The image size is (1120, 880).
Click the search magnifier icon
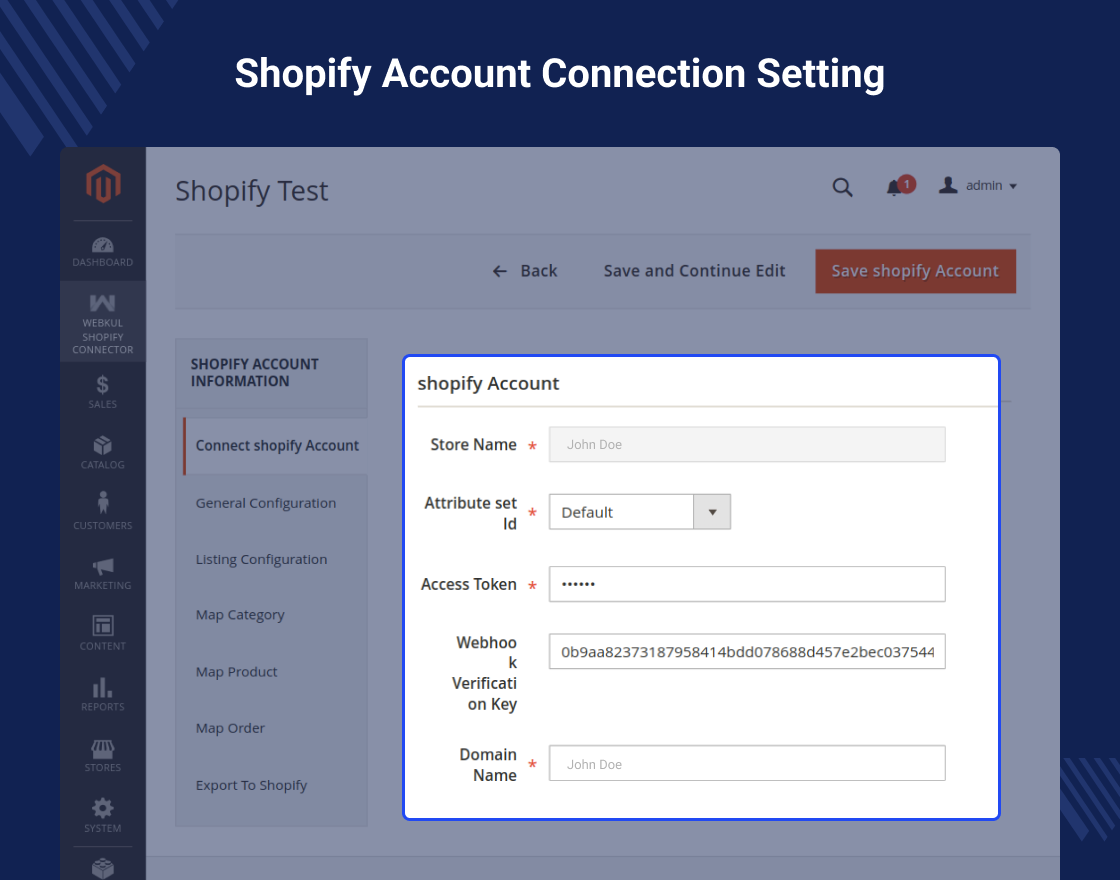pos(843,187)
